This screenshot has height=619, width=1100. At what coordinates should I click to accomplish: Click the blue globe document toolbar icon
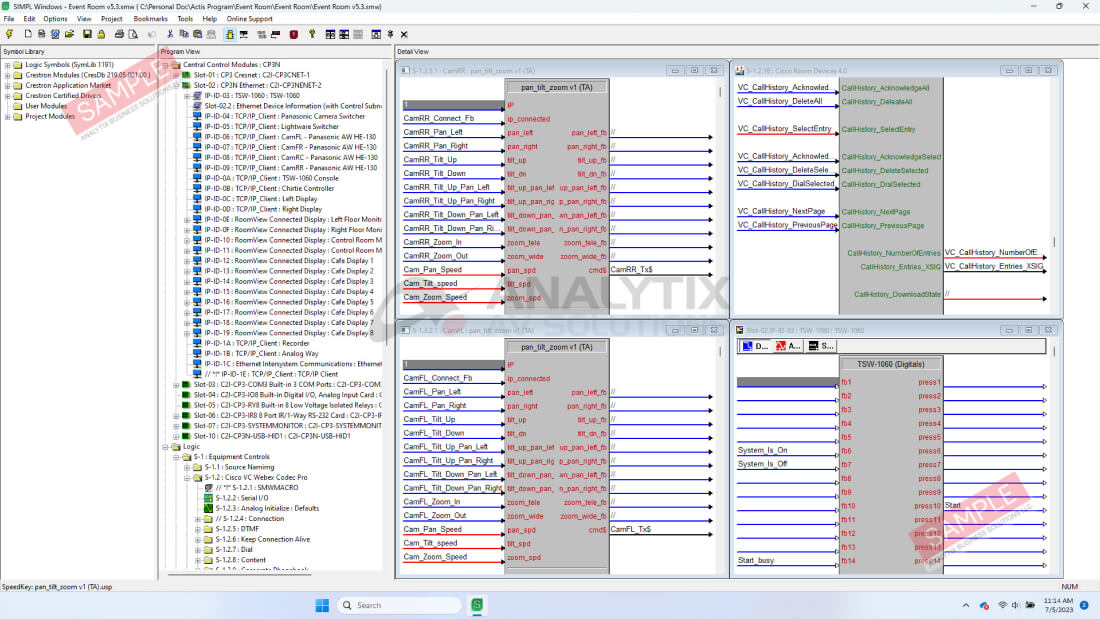(x=55, y=34)
